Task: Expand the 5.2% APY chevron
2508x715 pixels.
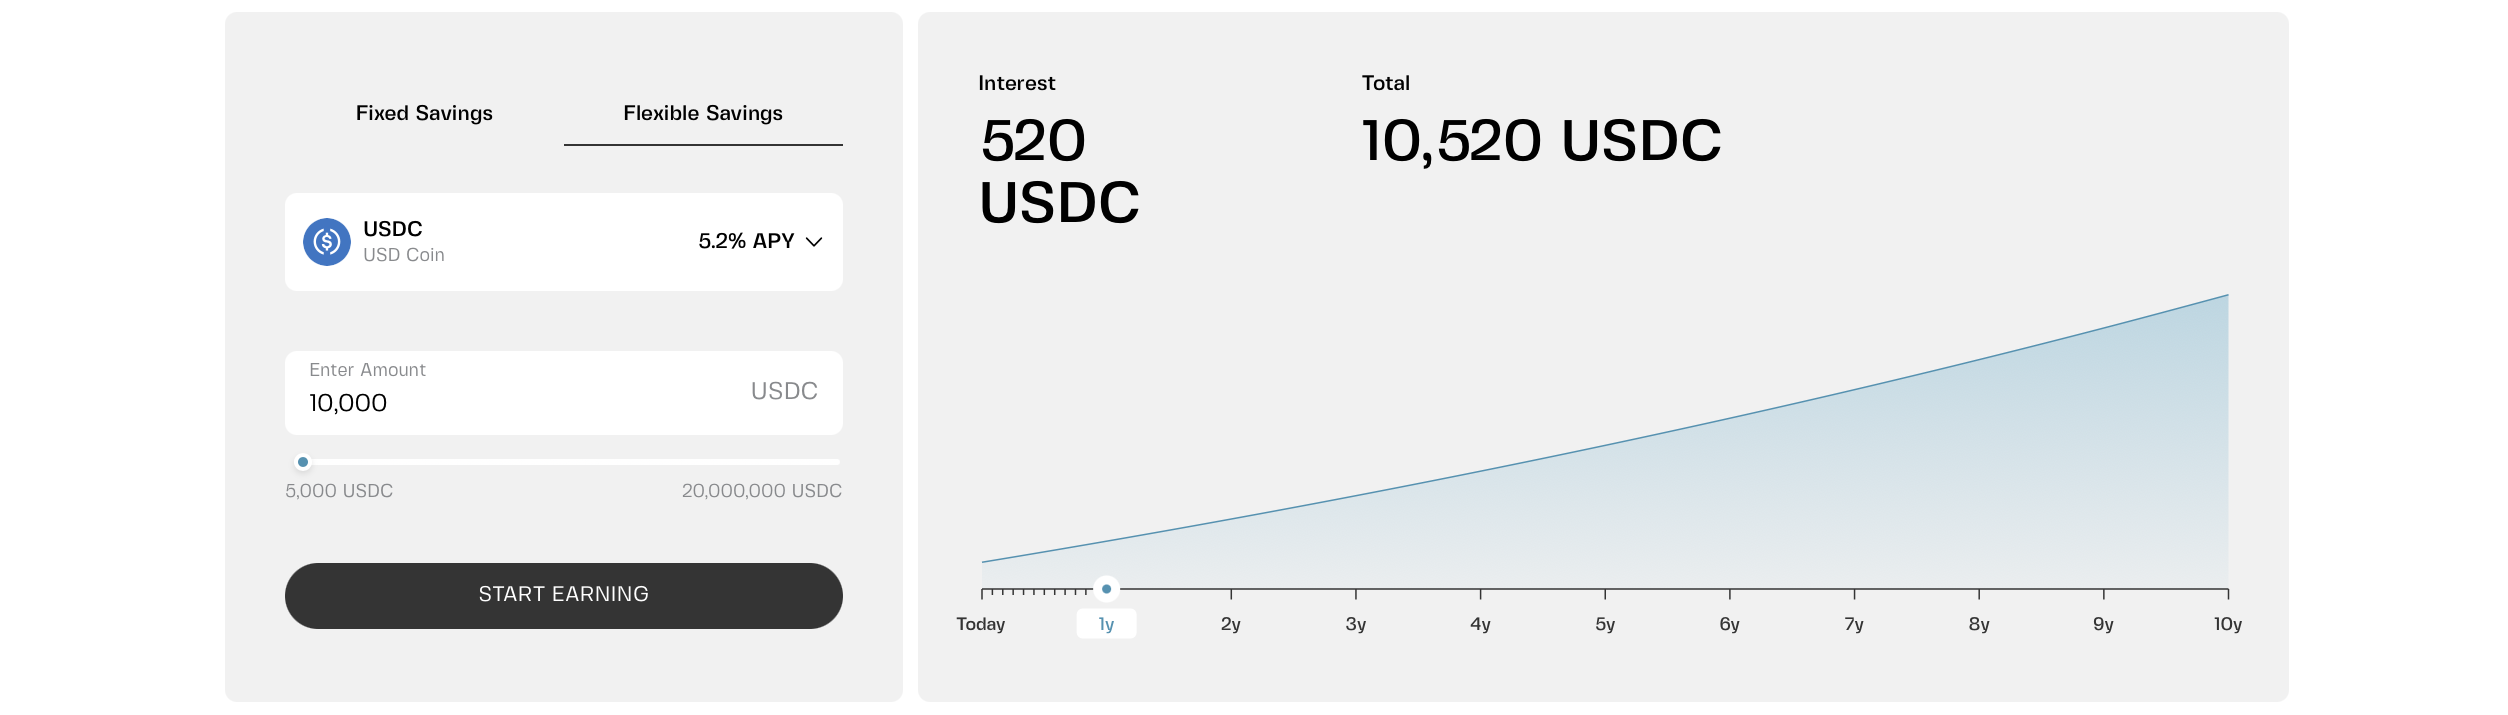Action: click(x=814, y=242)
